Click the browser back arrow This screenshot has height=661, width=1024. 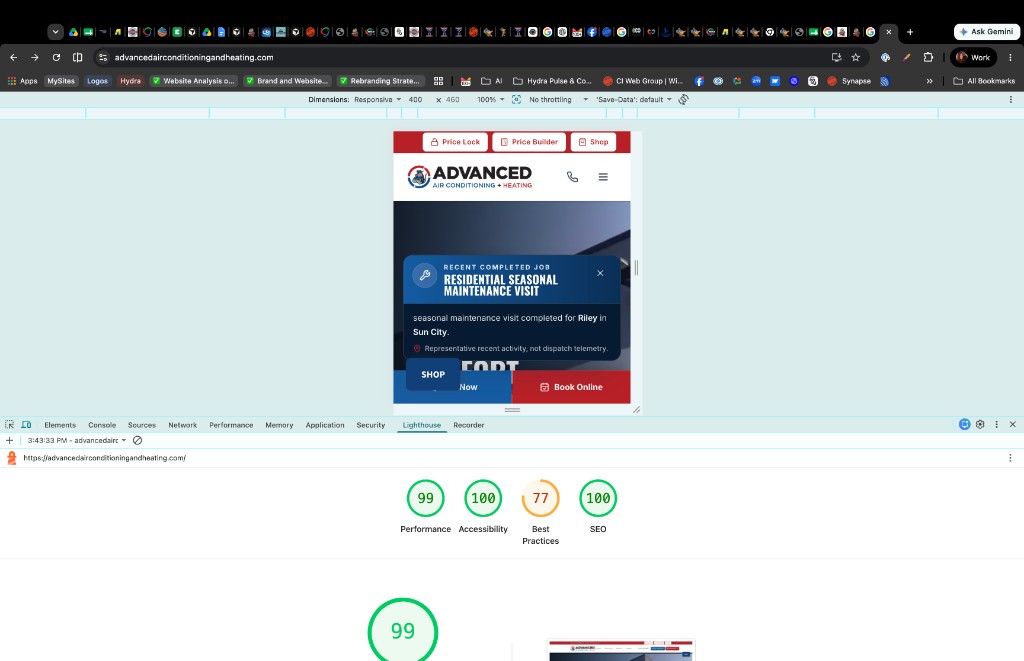[x=14, y=57]
